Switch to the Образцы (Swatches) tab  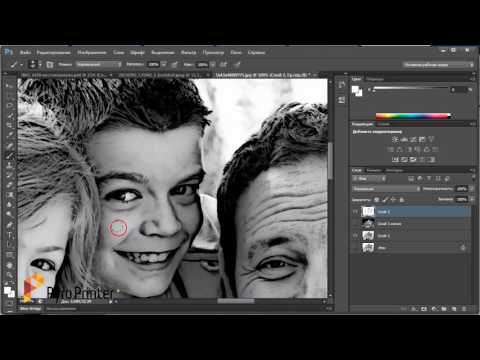375,79
